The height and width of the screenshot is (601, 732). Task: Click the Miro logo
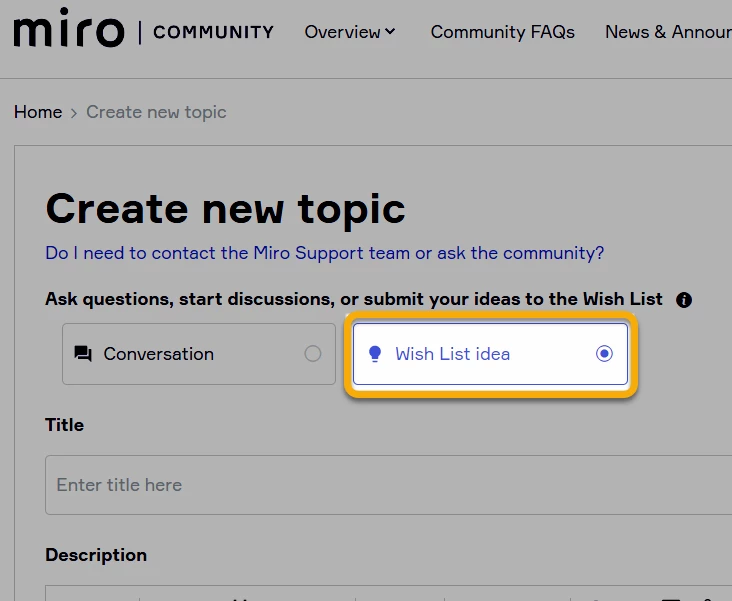(69, 28)
